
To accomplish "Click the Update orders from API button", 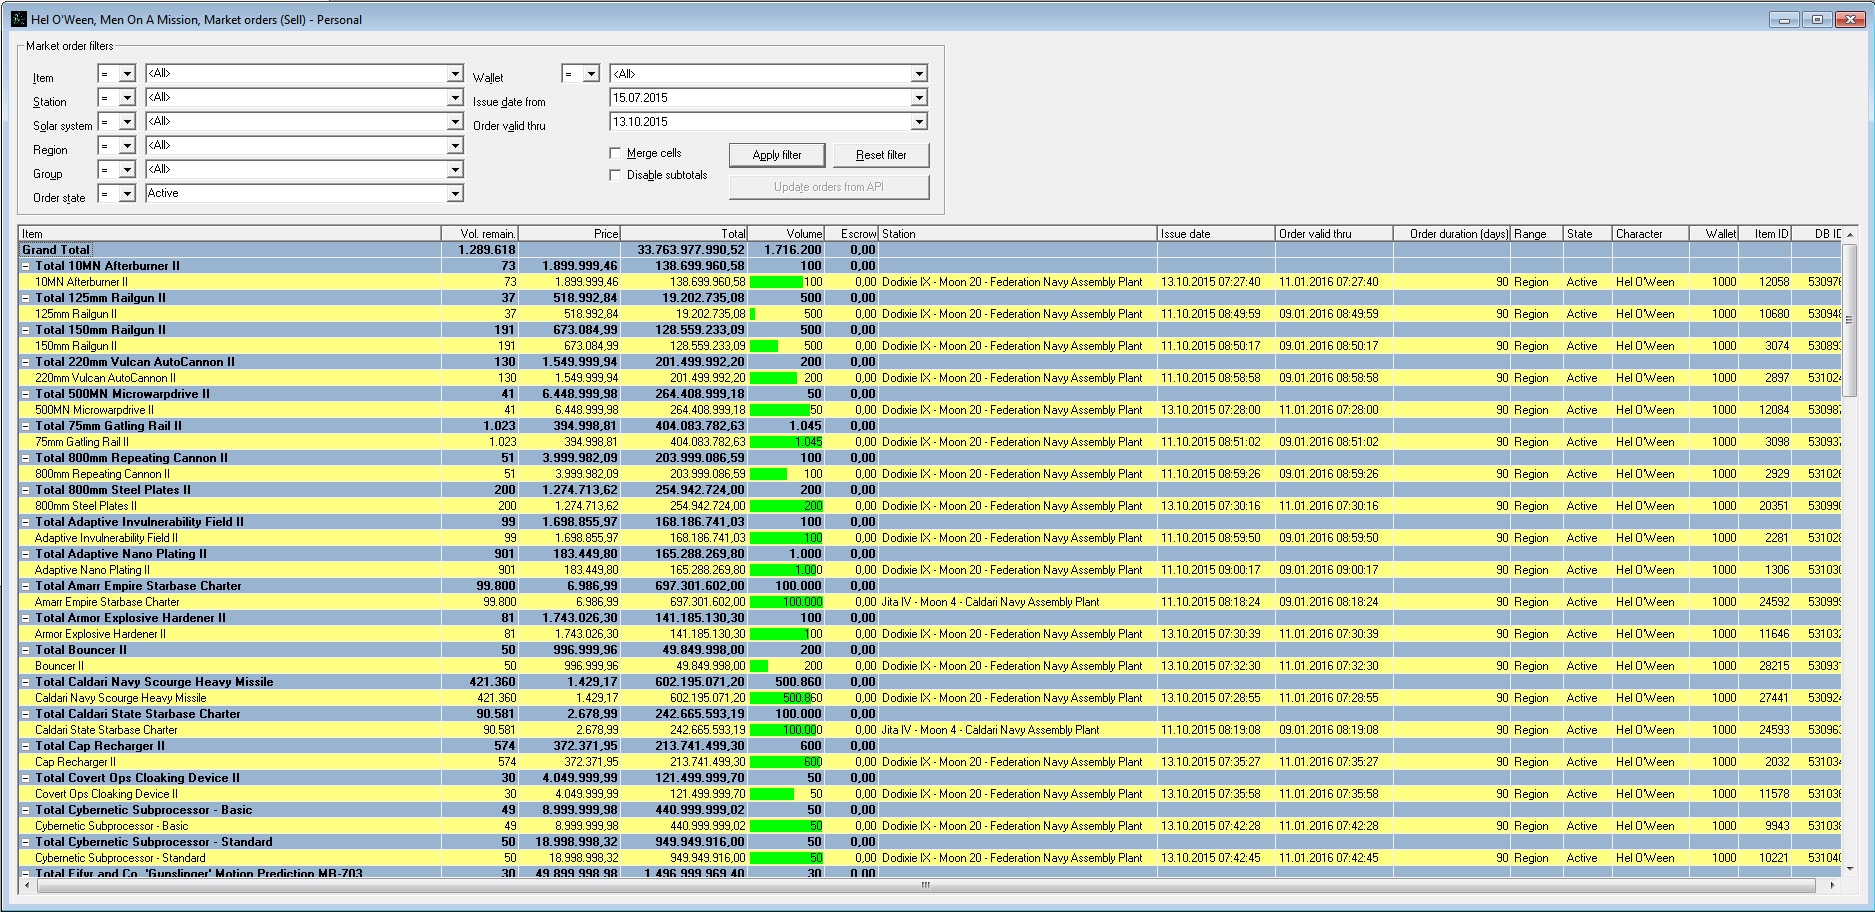I will (828, 187).
